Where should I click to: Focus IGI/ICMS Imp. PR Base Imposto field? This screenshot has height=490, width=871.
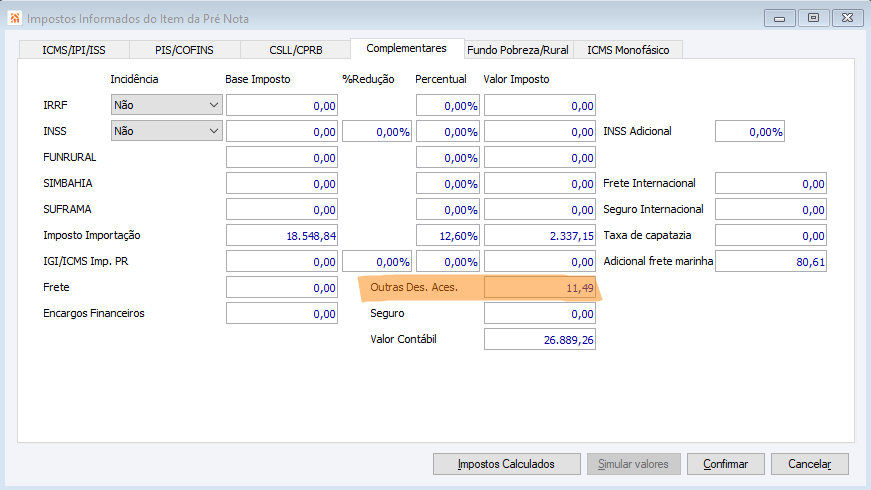click(282, 262)
